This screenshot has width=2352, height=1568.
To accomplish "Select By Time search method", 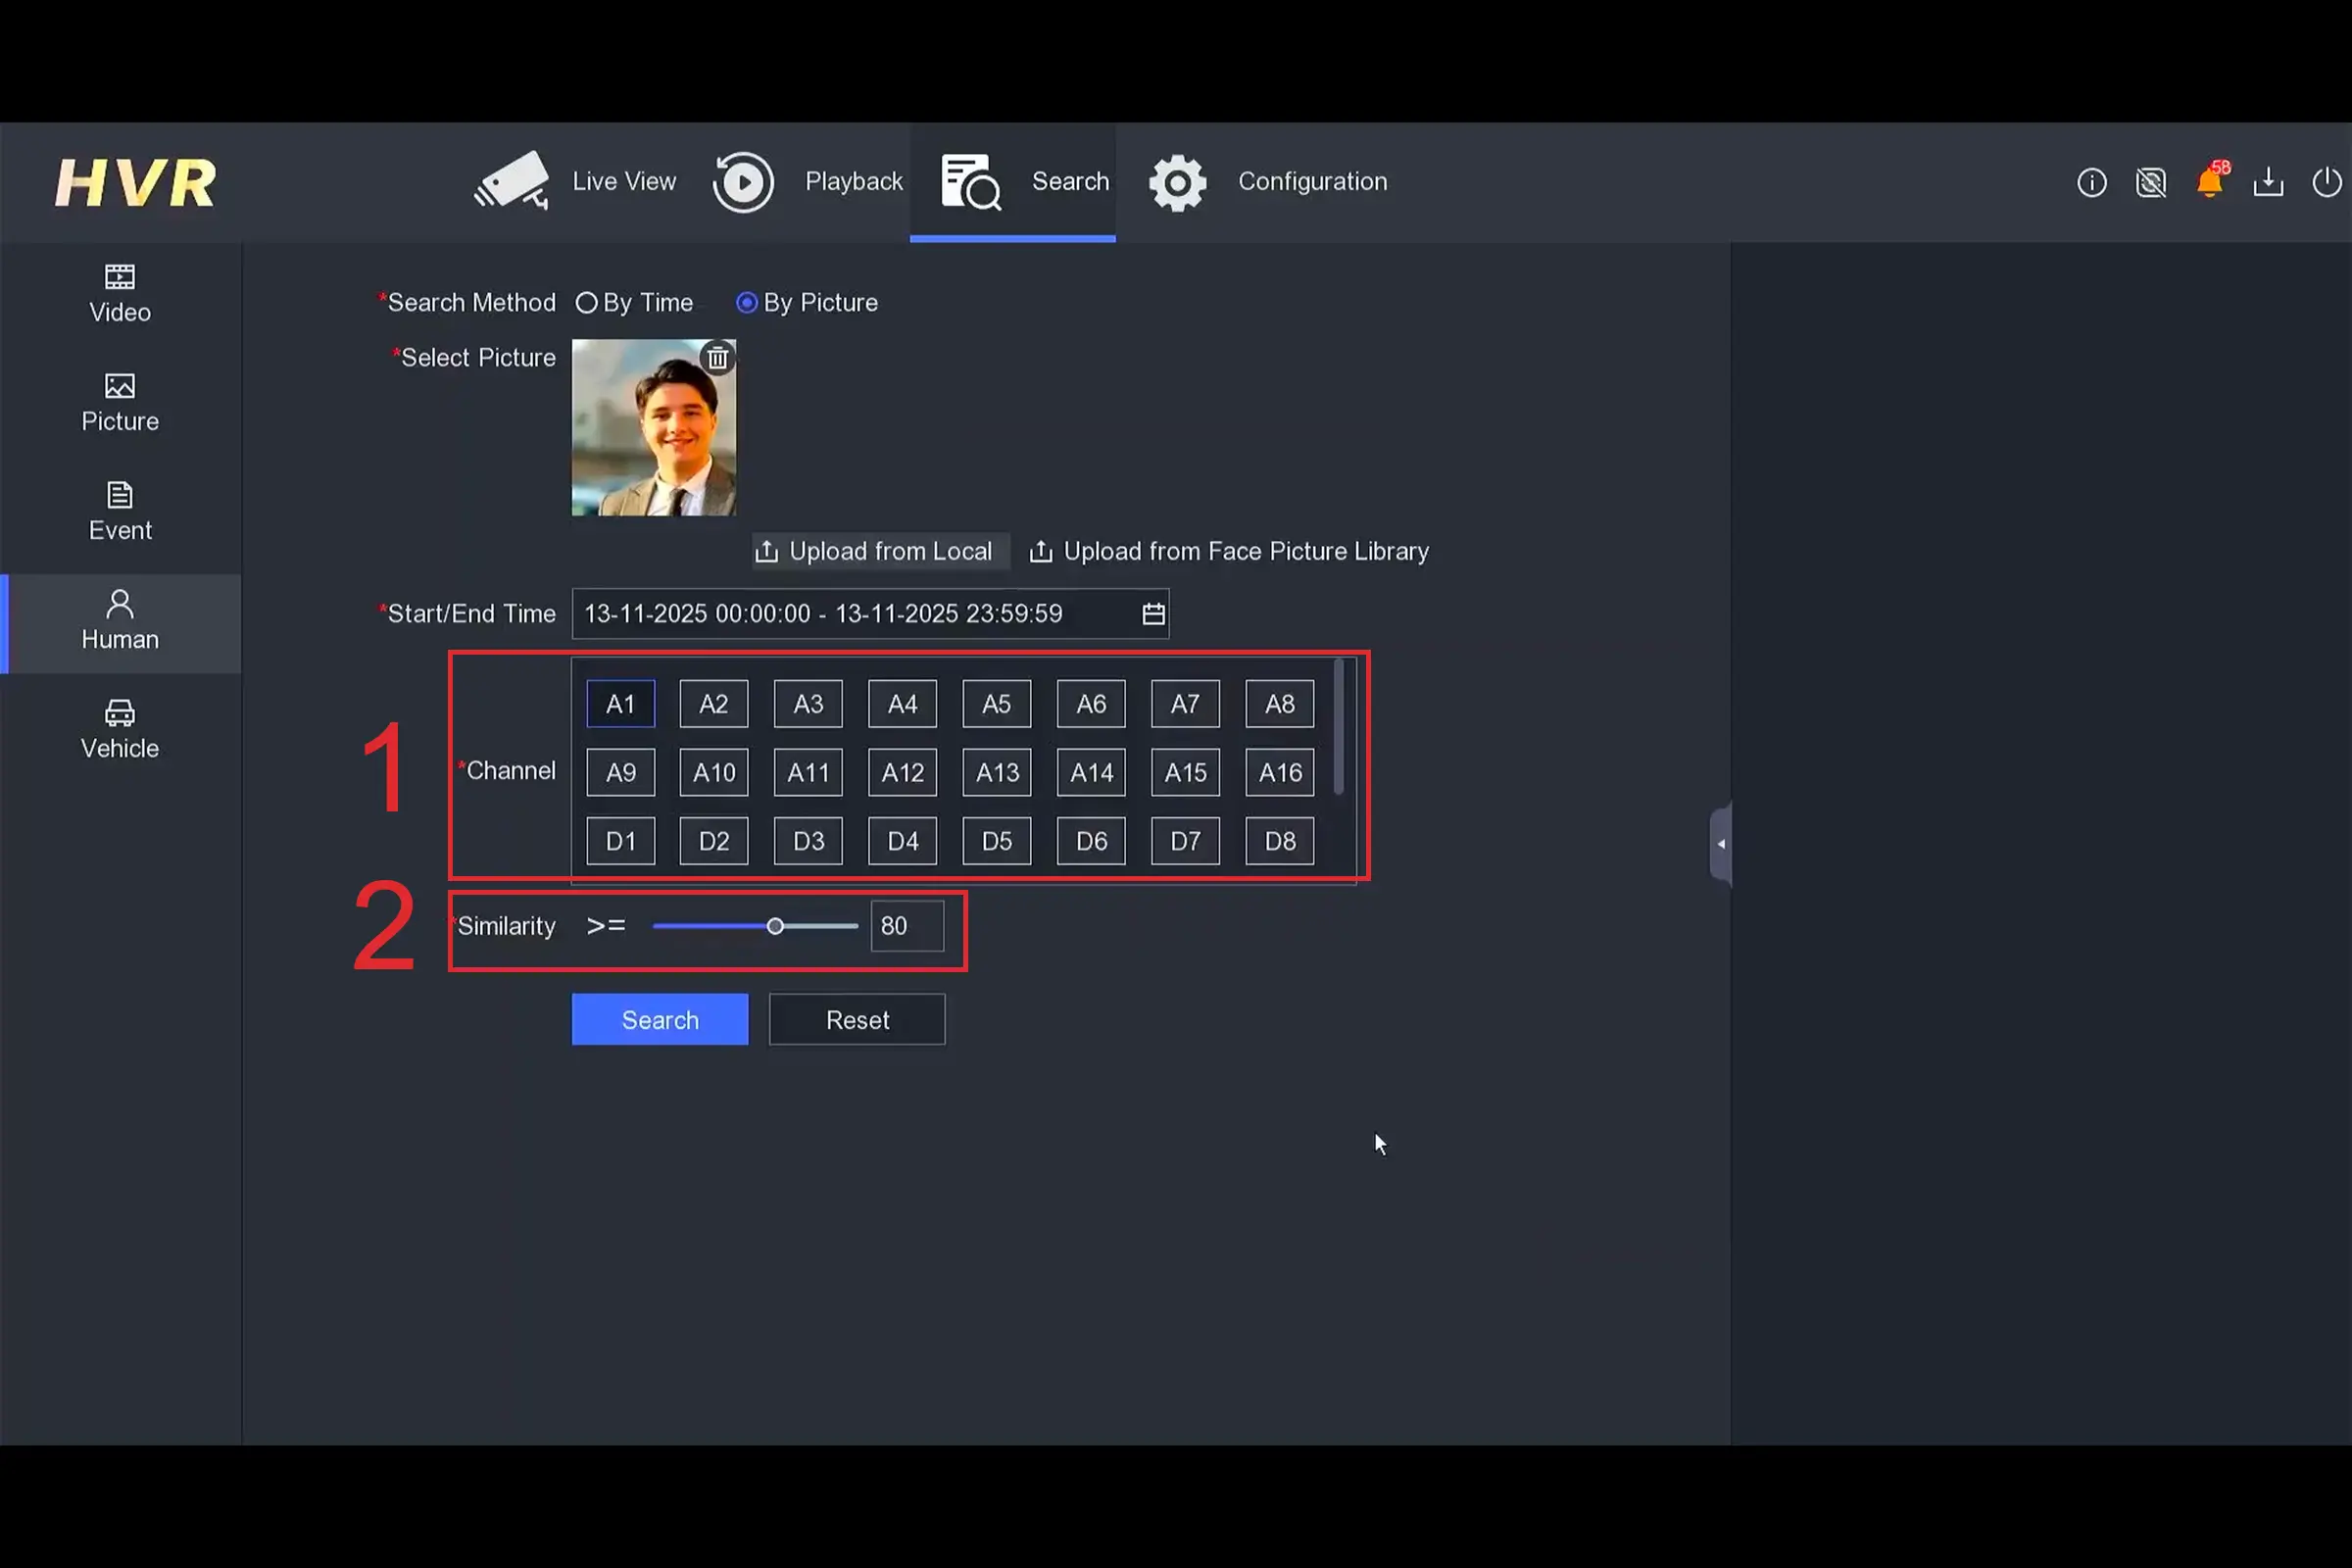I will (587, 303).
